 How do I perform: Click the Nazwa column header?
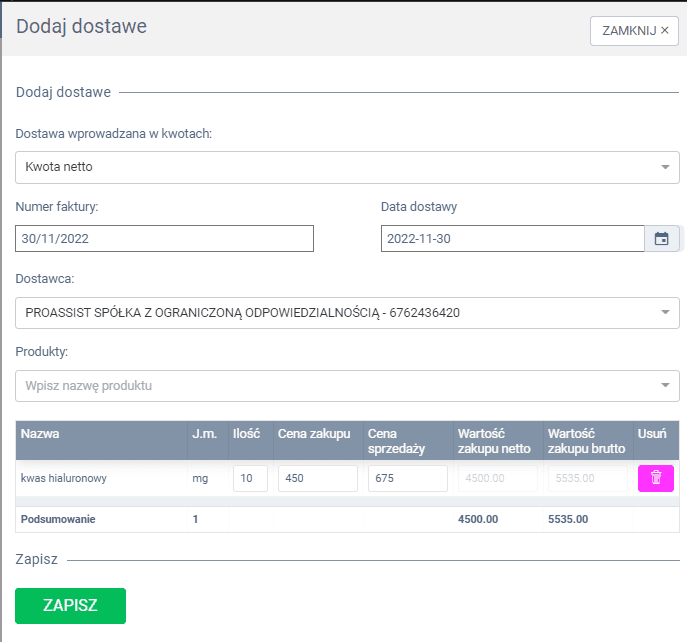tap(40, 434)
